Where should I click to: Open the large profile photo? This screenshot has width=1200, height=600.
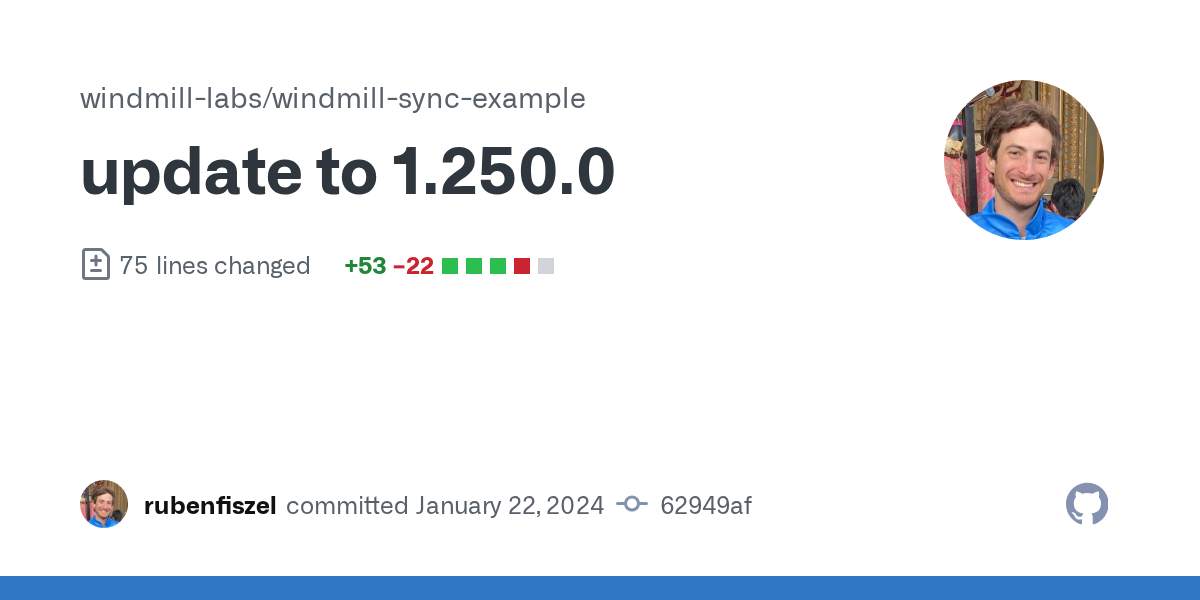click(1023, 160)
